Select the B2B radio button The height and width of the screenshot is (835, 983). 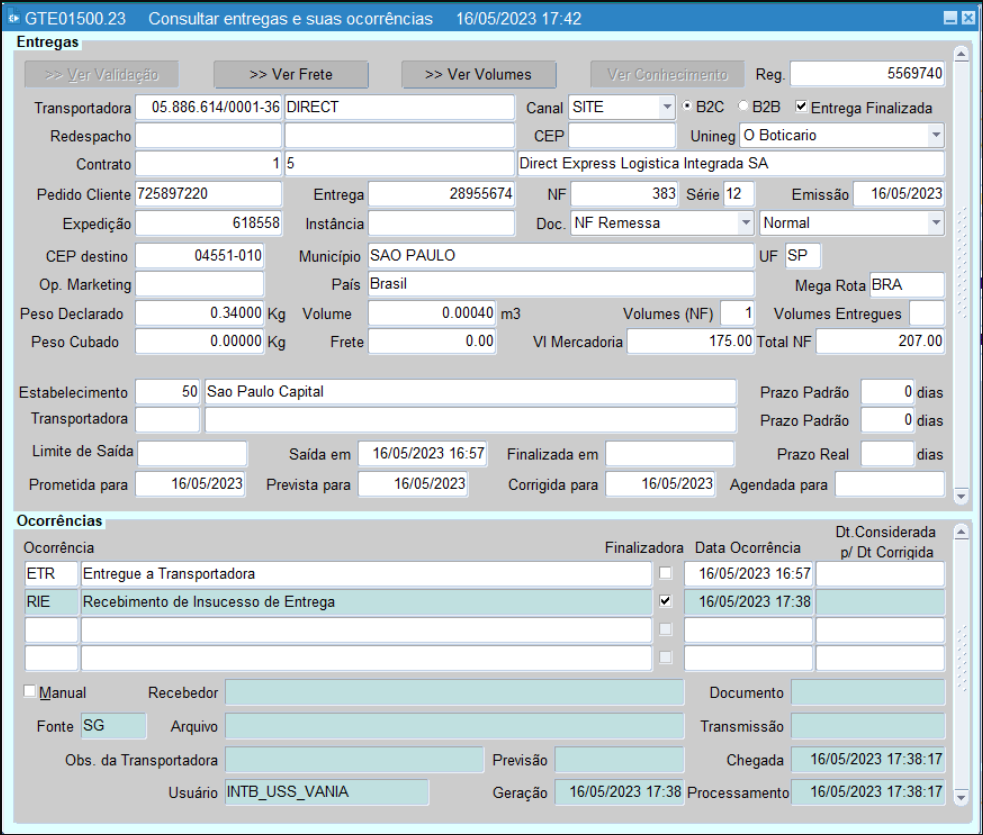tap(743, 106)
